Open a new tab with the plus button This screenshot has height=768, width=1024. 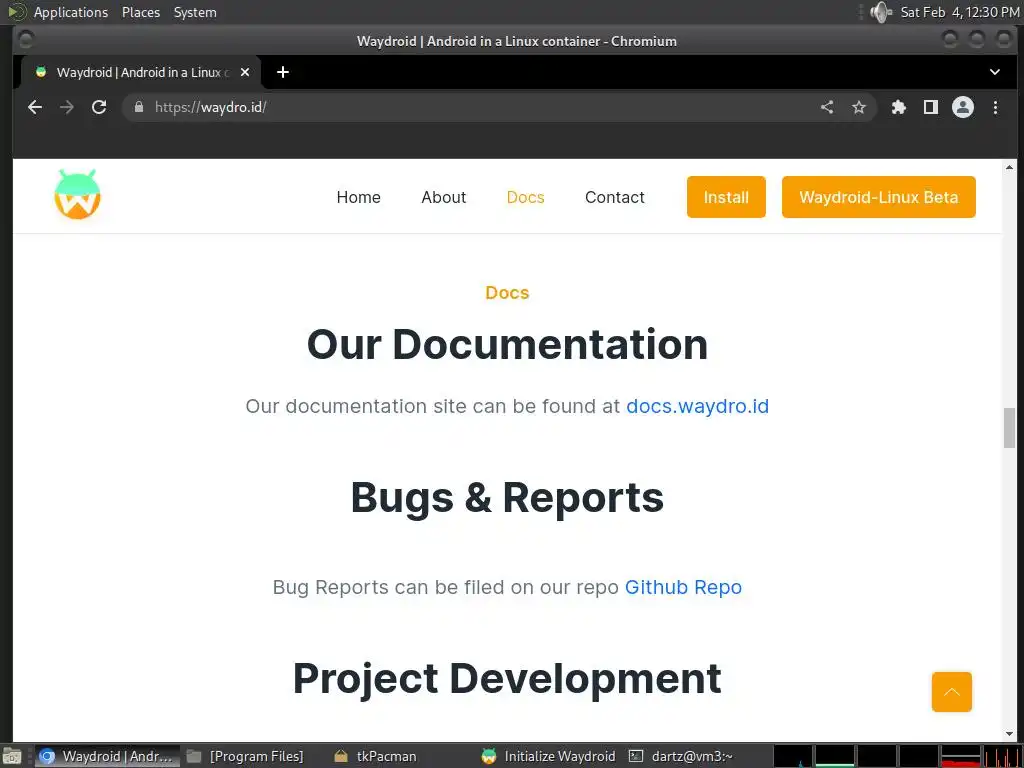[x=283, y=72]
